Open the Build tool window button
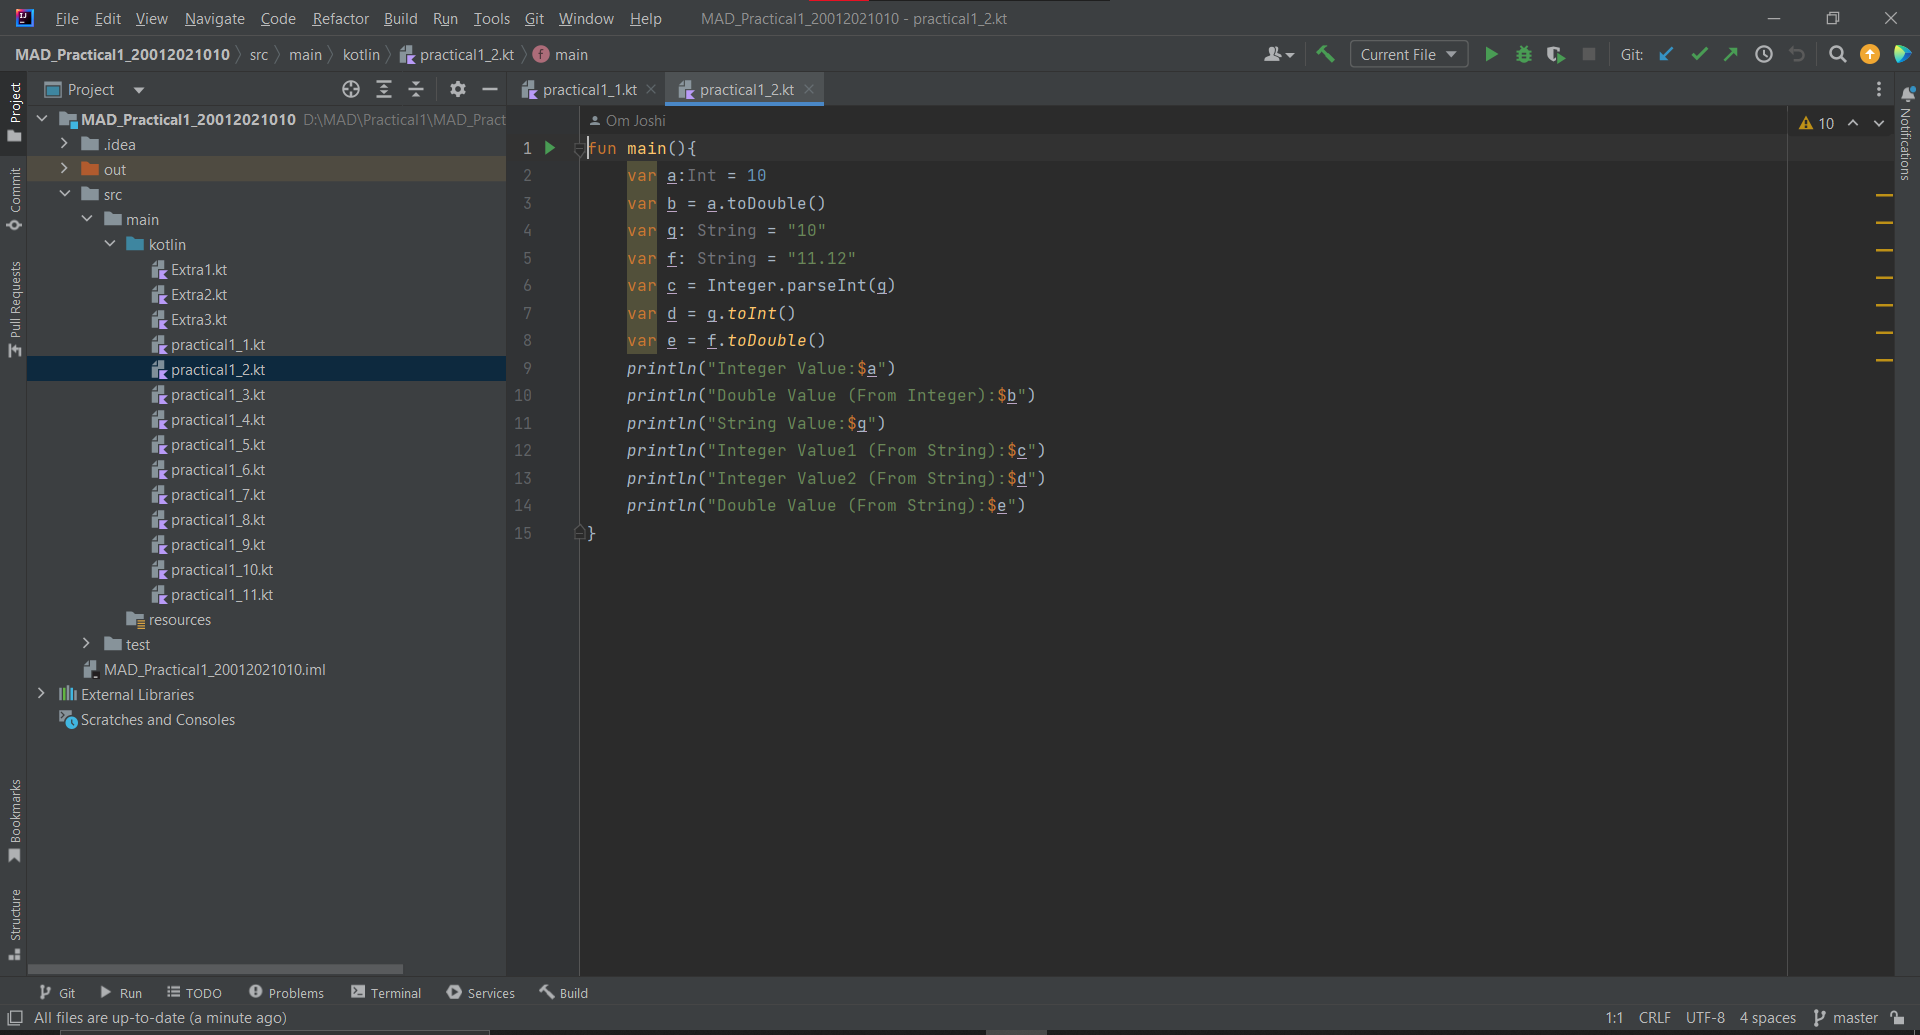 564,992
